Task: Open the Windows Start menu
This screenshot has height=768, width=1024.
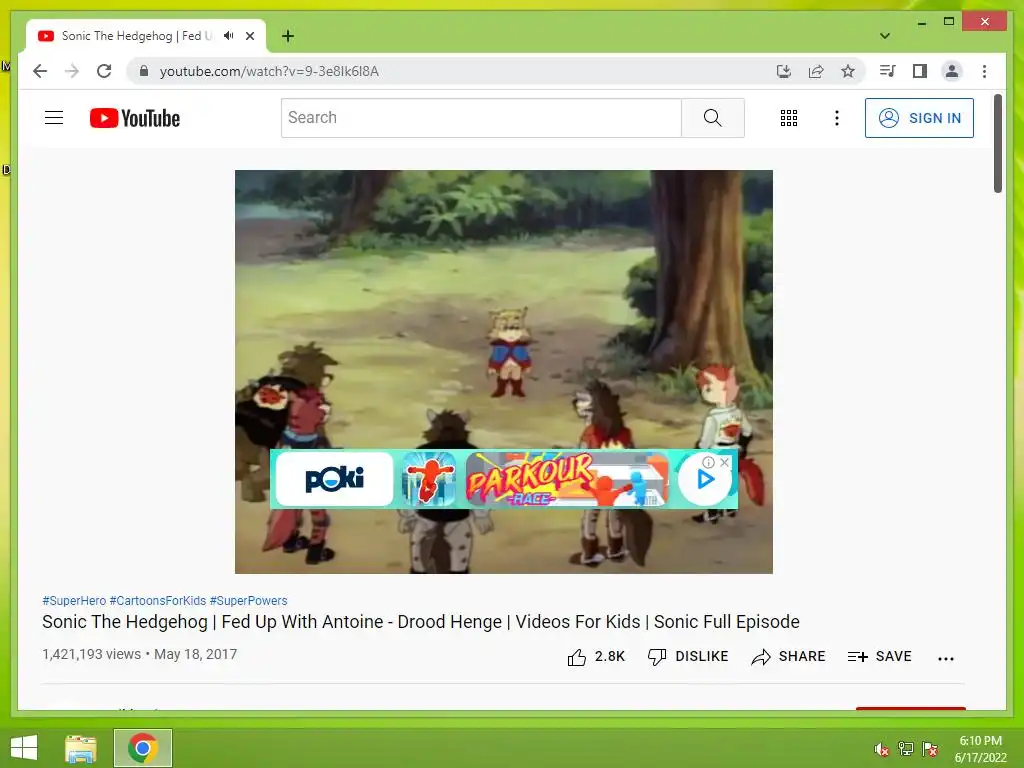Action: click(24, 748)
